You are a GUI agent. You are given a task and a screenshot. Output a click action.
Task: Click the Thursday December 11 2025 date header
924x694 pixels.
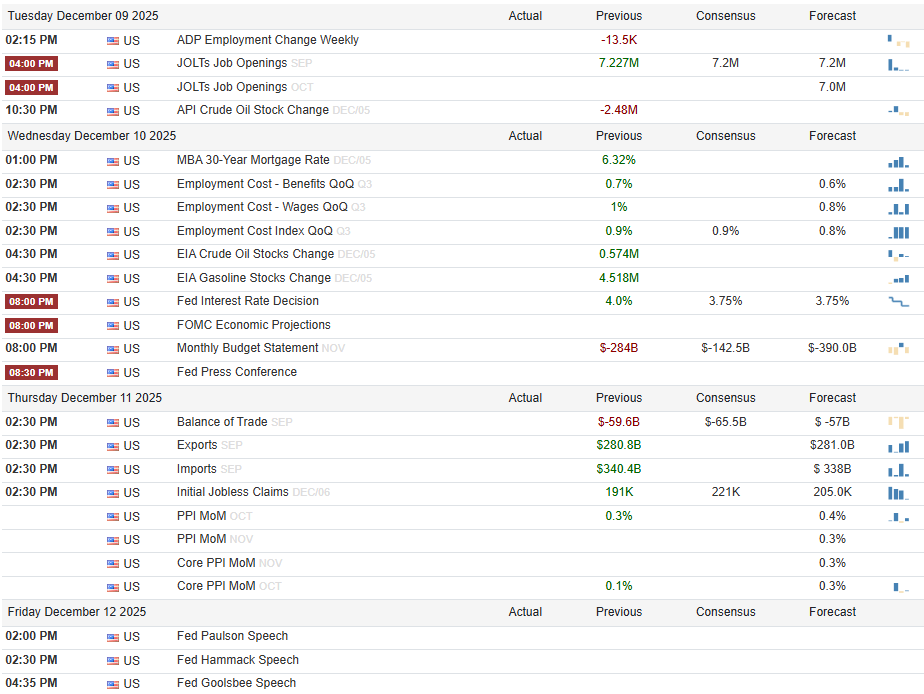(x=85, y=398)
